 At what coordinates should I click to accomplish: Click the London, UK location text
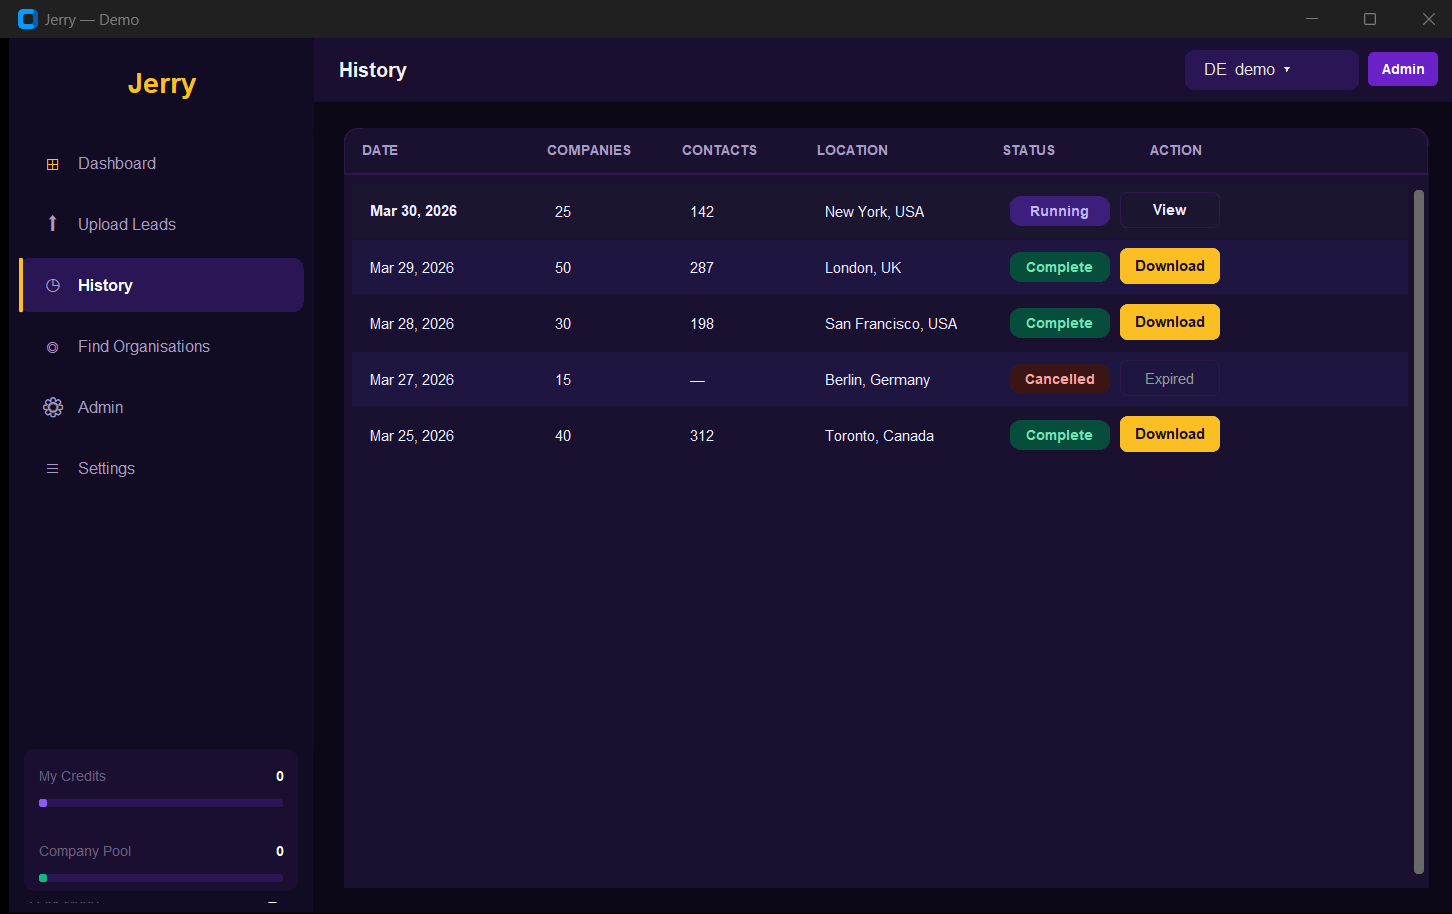click(863, 268)
